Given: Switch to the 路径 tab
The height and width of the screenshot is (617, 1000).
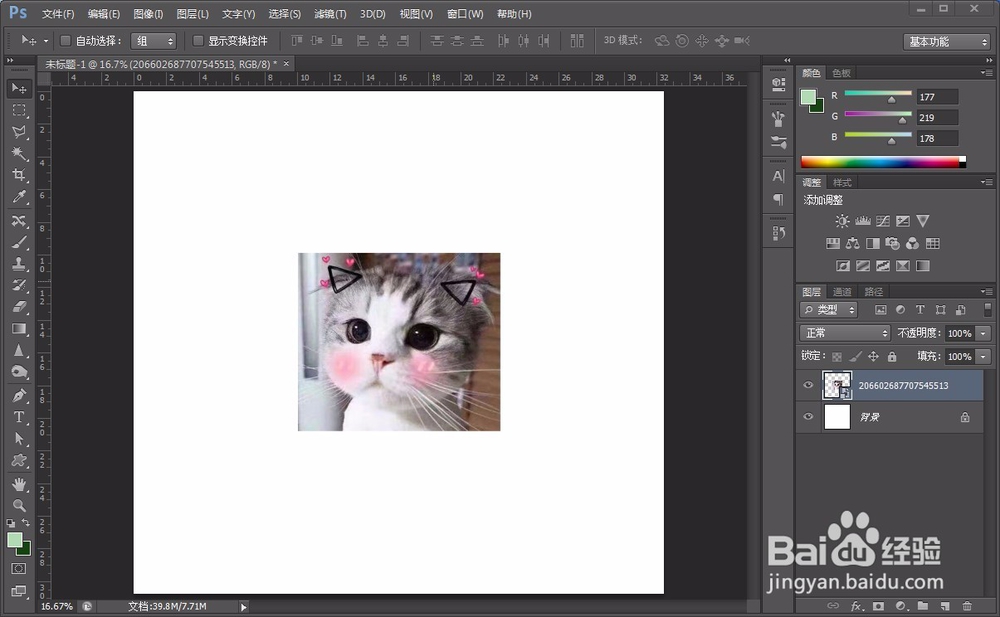Looking at the screenshot, I should point(874,292).
